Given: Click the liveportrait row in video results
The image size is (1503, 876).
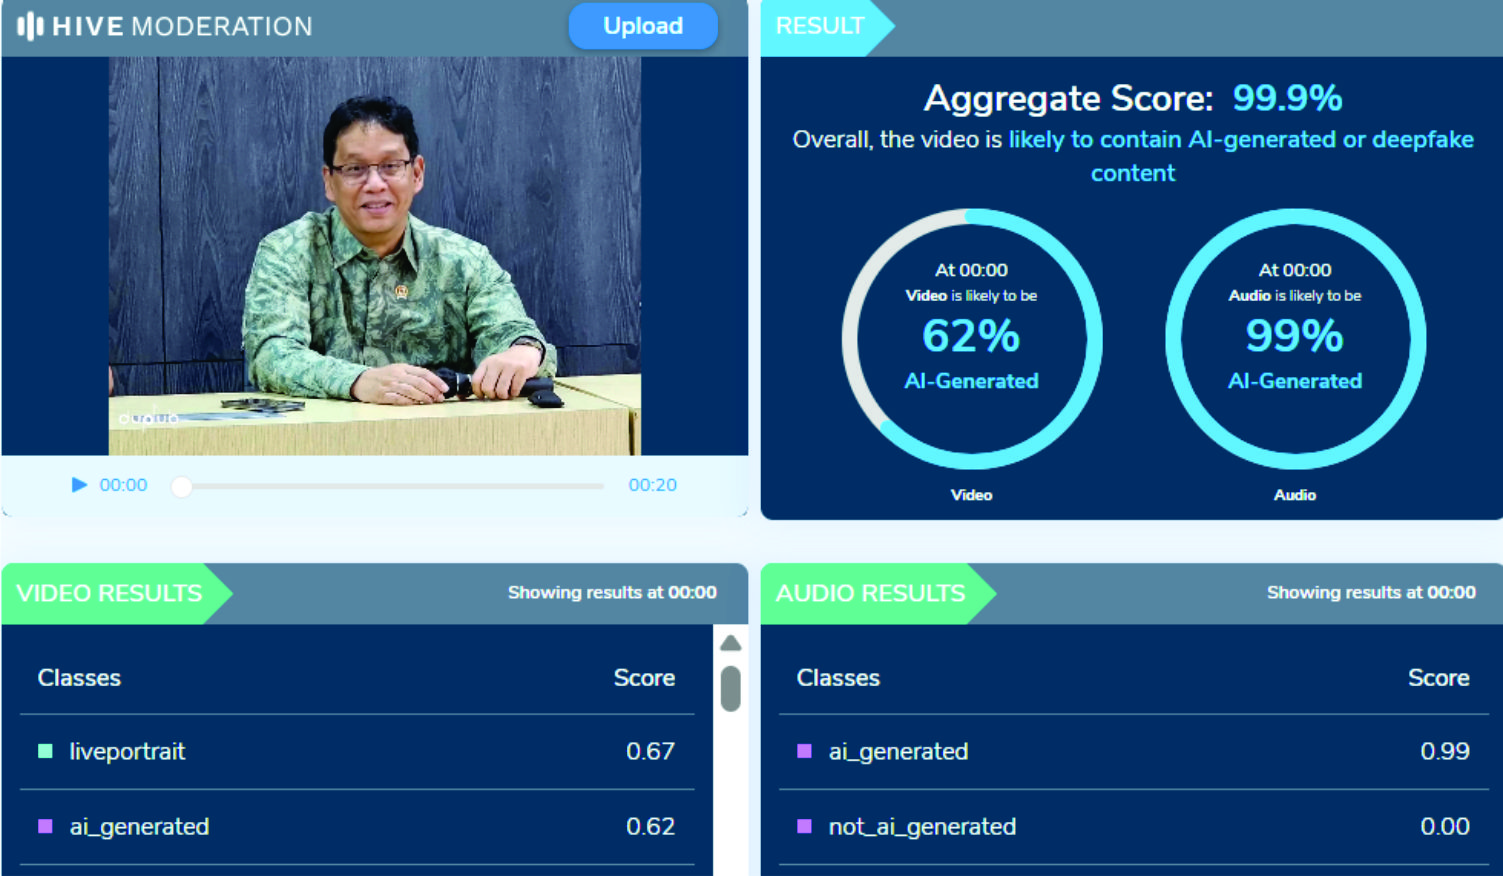Looking at the screenshot, I should point(356,751).
